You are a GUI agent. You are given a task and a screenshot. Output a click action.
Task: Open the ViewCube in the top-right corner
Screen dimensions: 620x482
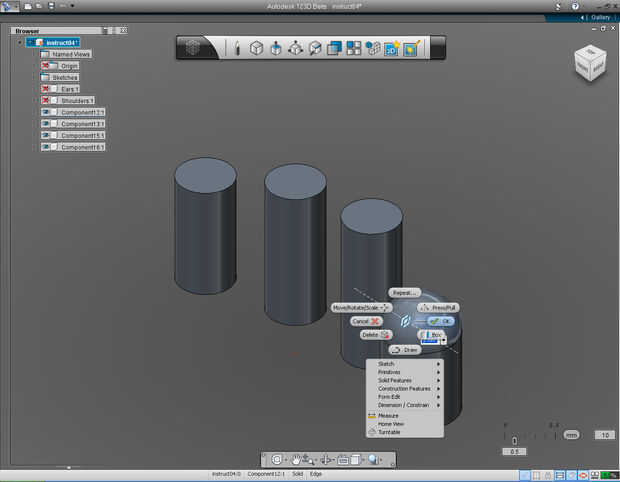click(x=589, y=62)
